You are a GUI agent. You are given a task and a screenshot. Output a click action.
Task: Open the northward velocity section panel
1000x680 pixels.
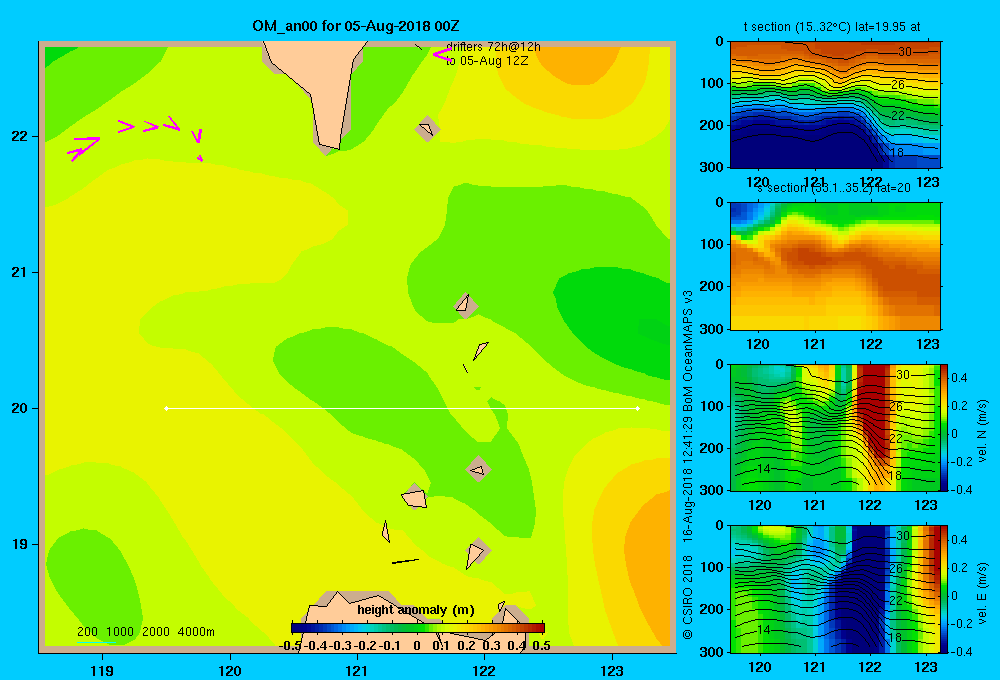[x=835, y=427]
